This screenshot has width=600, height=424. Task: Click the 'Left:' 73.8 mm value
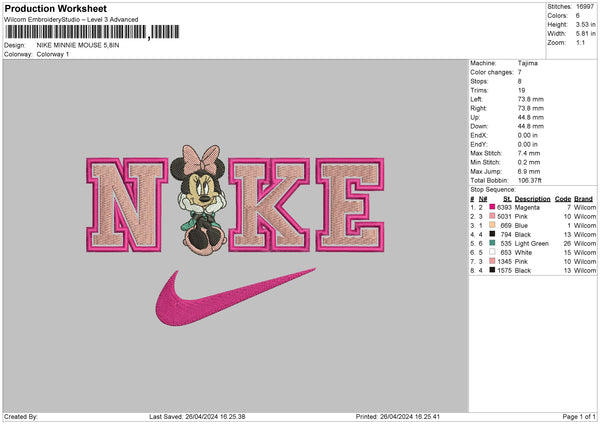531,99
